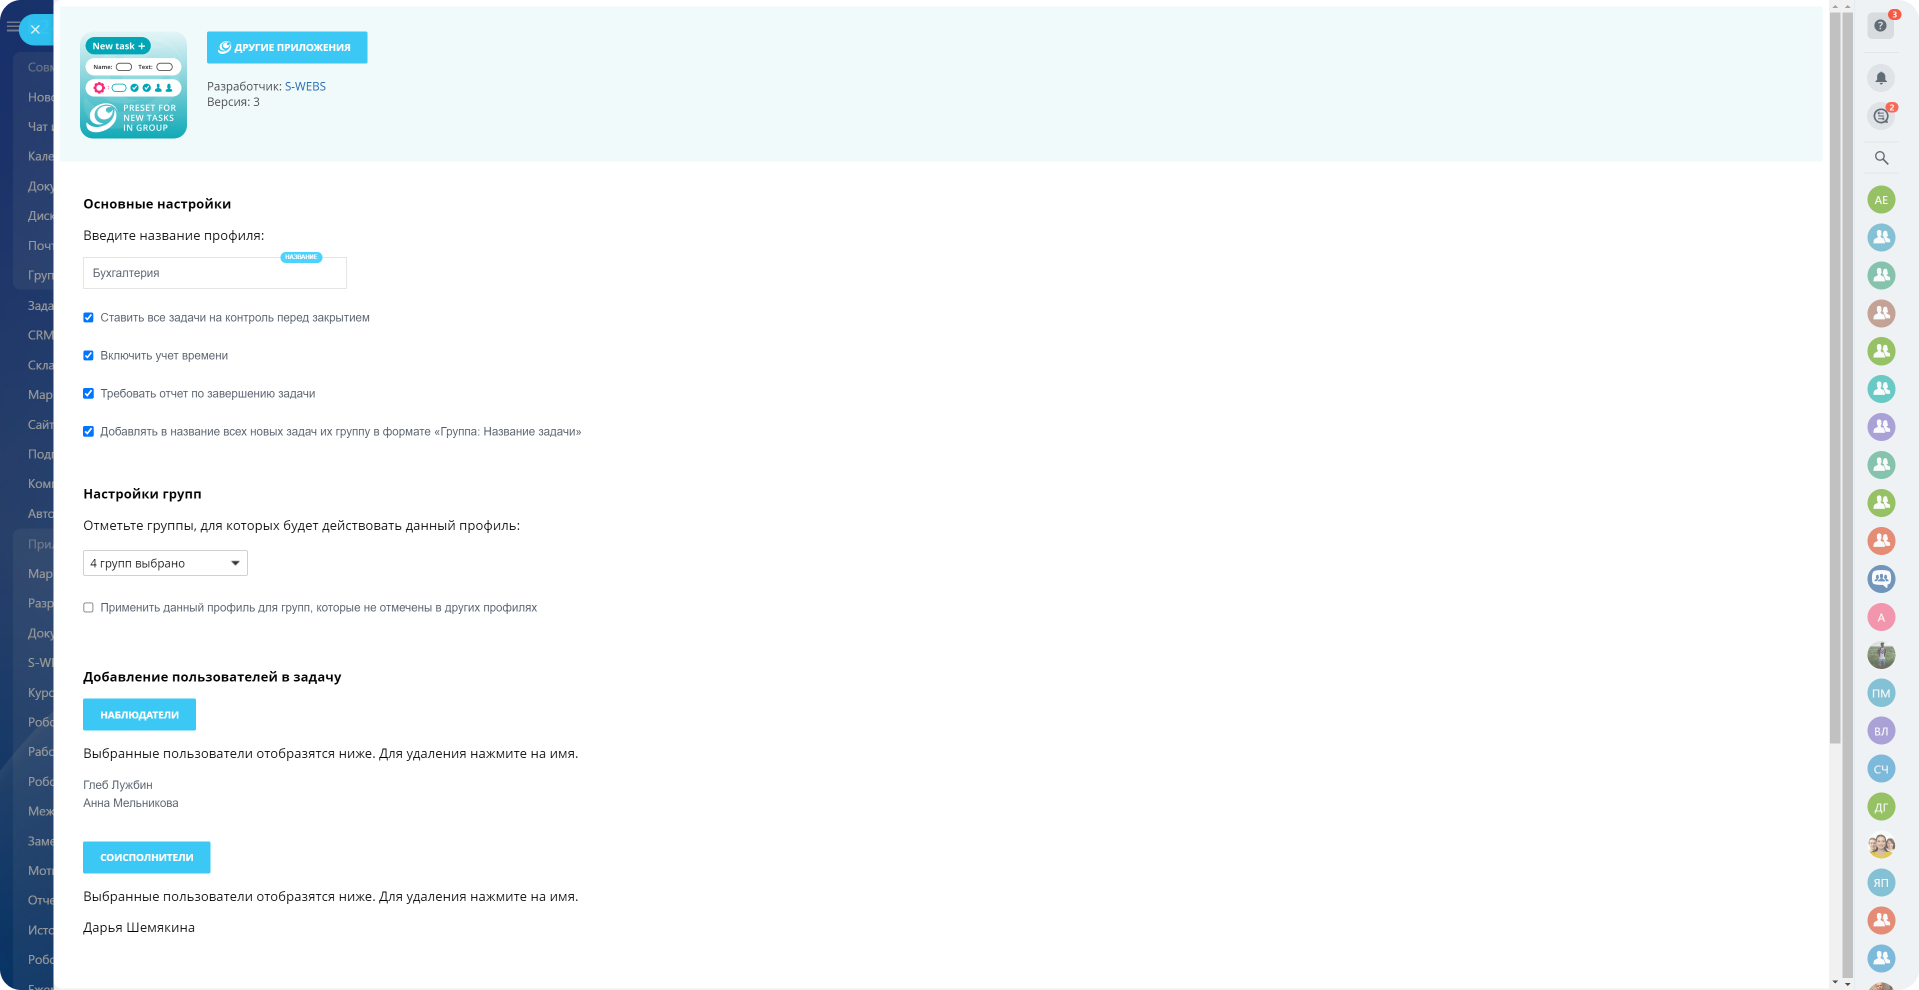1919x990 pixels.
Task: Expand the '4 групп выбрано' dropdown
Action: [165, 563]
